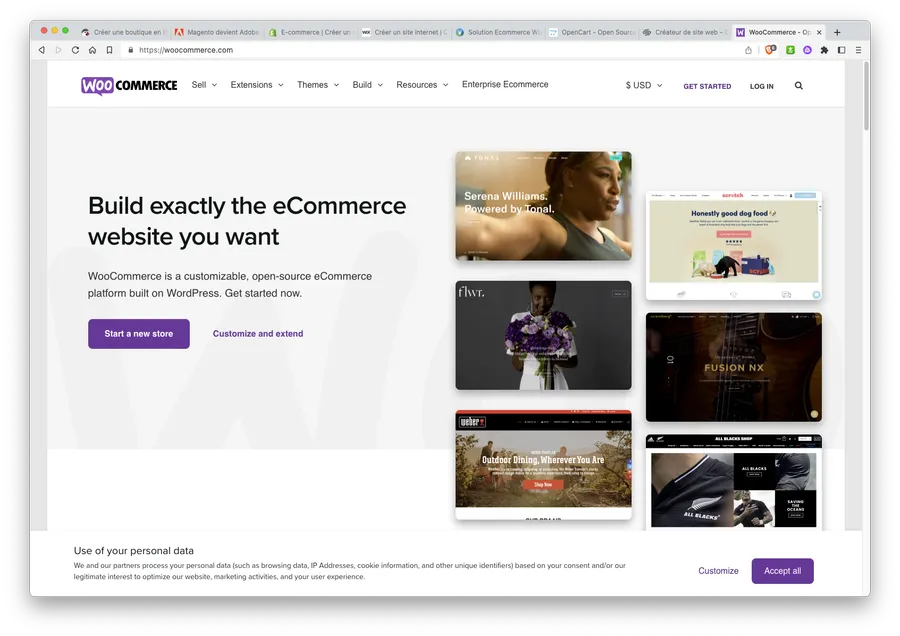
Task: Switch to the Shopify E-commerce tab
Action: (x=311, y=32)
